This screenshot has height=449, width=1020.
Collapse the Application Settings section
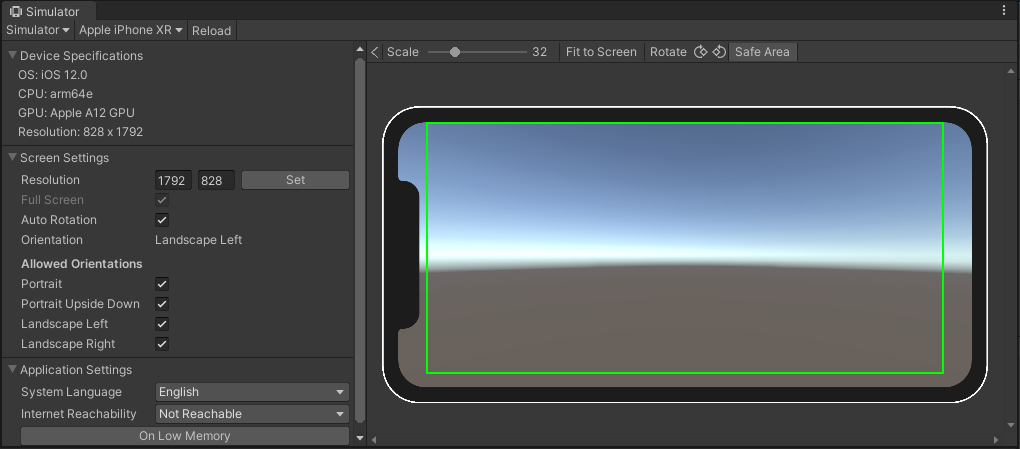click(x=12, y=370)
